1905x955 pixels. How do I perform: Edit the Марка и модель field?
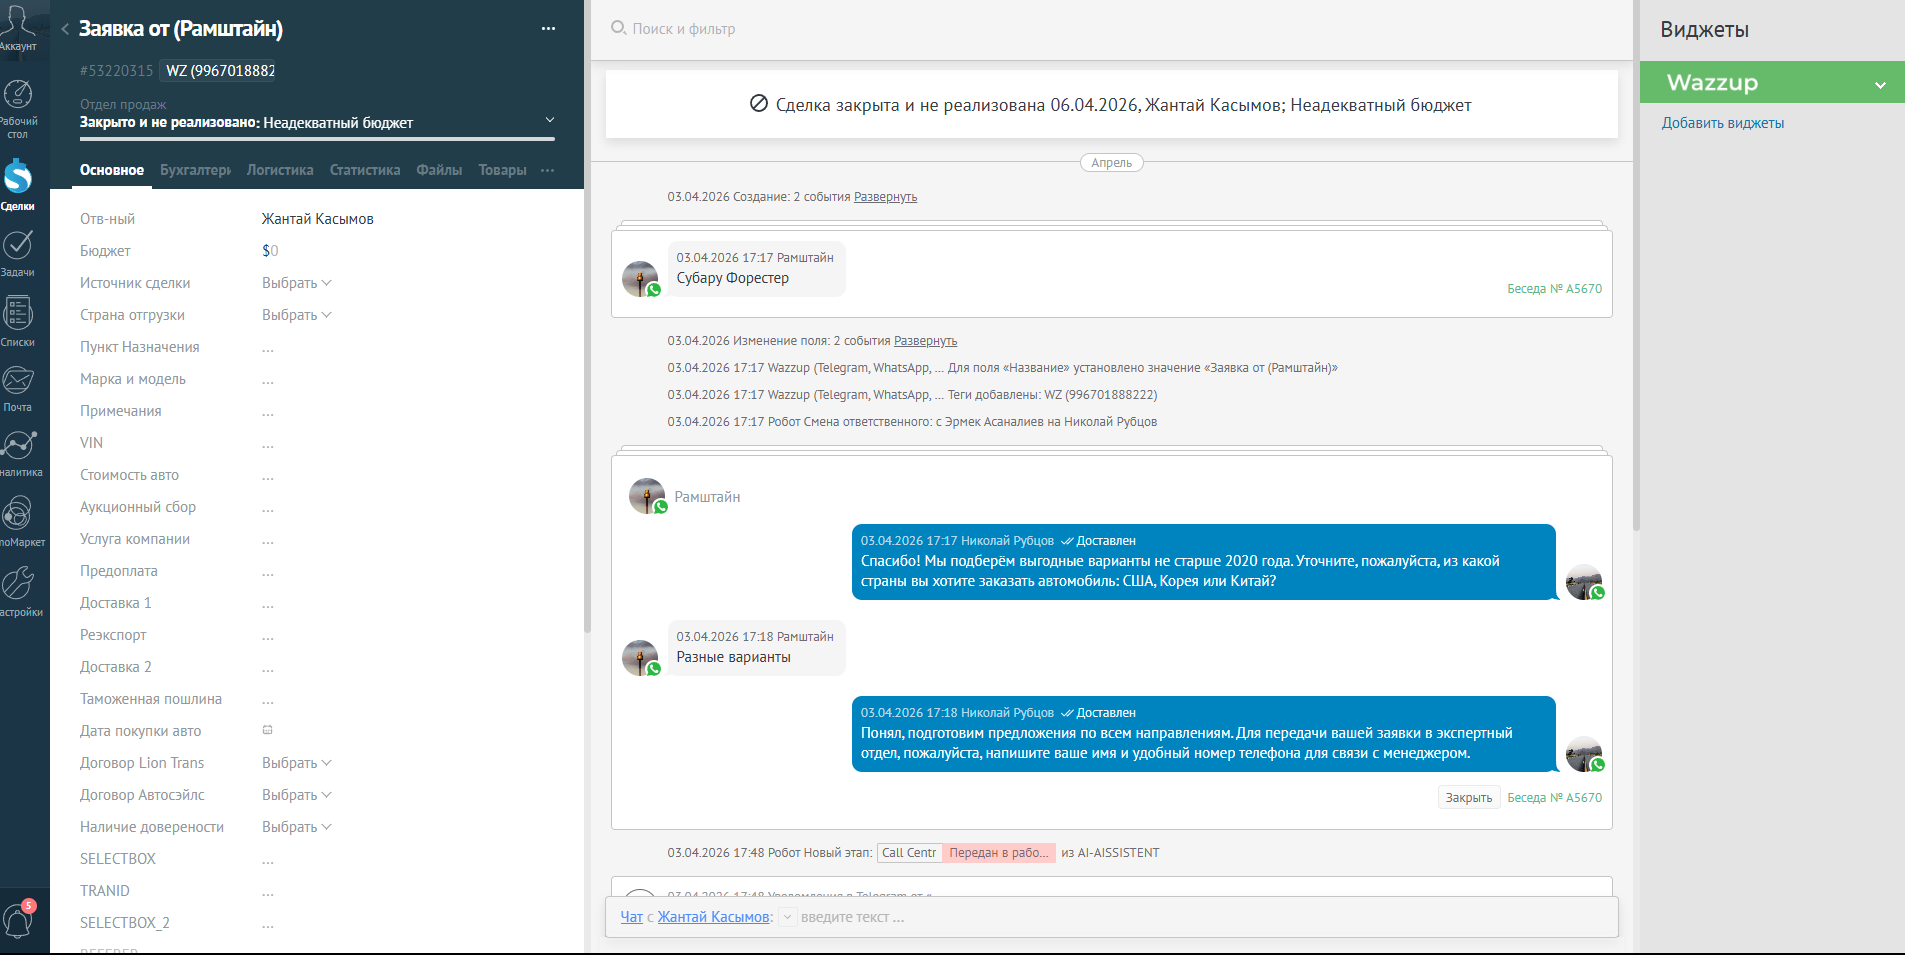[x=267, y=380]
